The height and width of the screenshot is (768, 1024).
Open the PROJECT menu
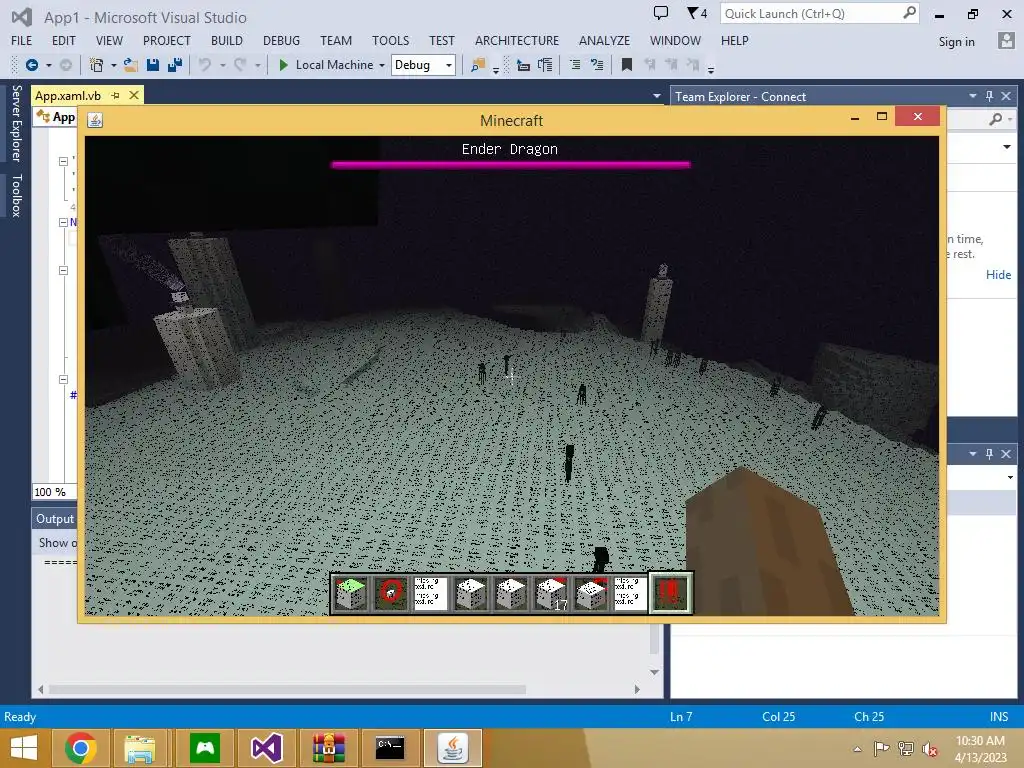pos(167,40)
